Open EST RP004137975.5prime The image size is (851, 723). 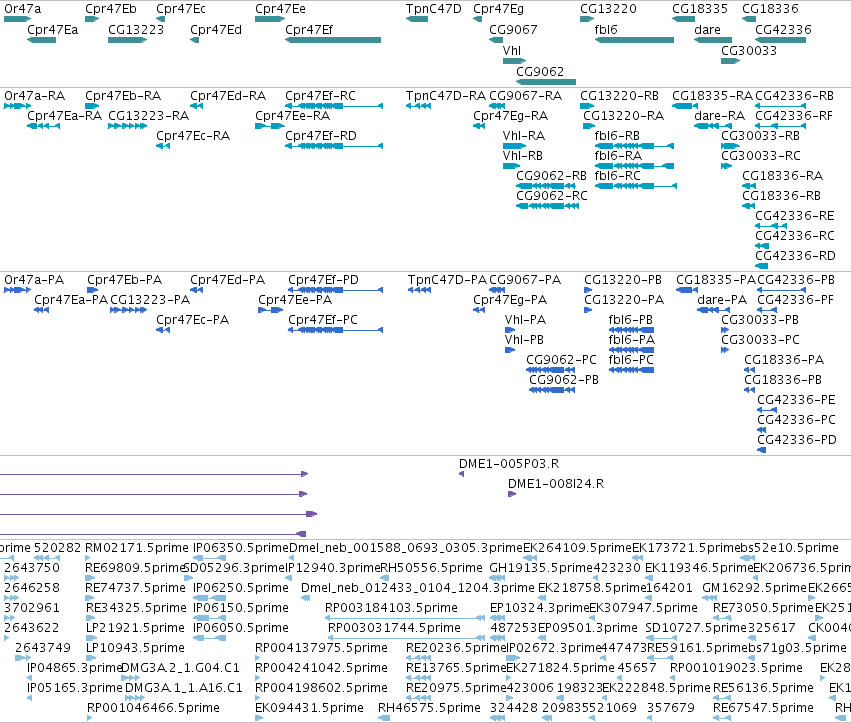259,658
